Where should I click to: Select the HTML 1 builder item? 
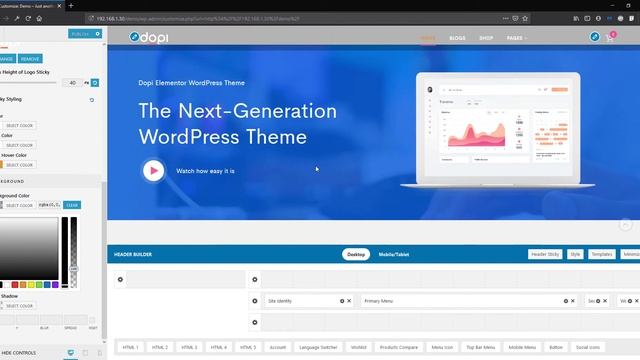click(131, 347)
